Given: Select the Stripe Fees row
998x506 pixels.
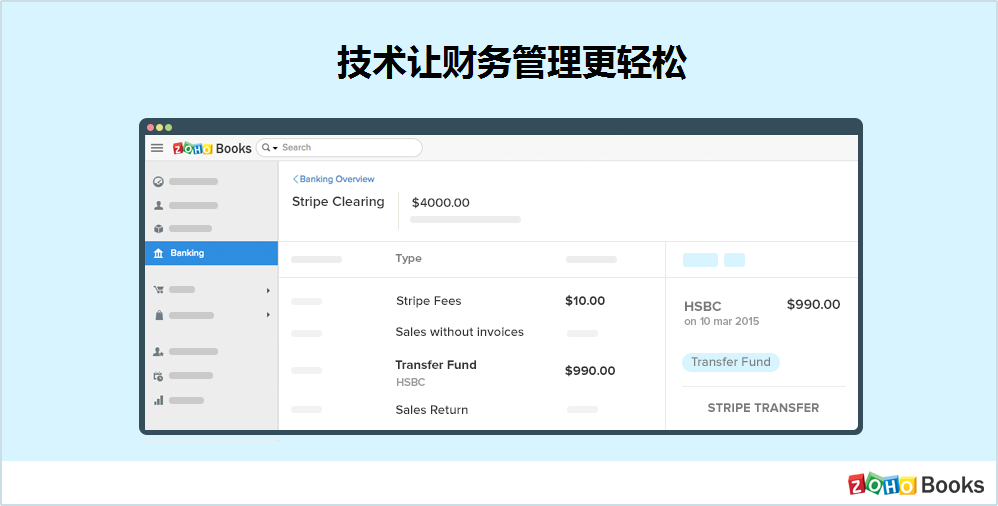Looking at the screenshot, I should coord(472,301).
